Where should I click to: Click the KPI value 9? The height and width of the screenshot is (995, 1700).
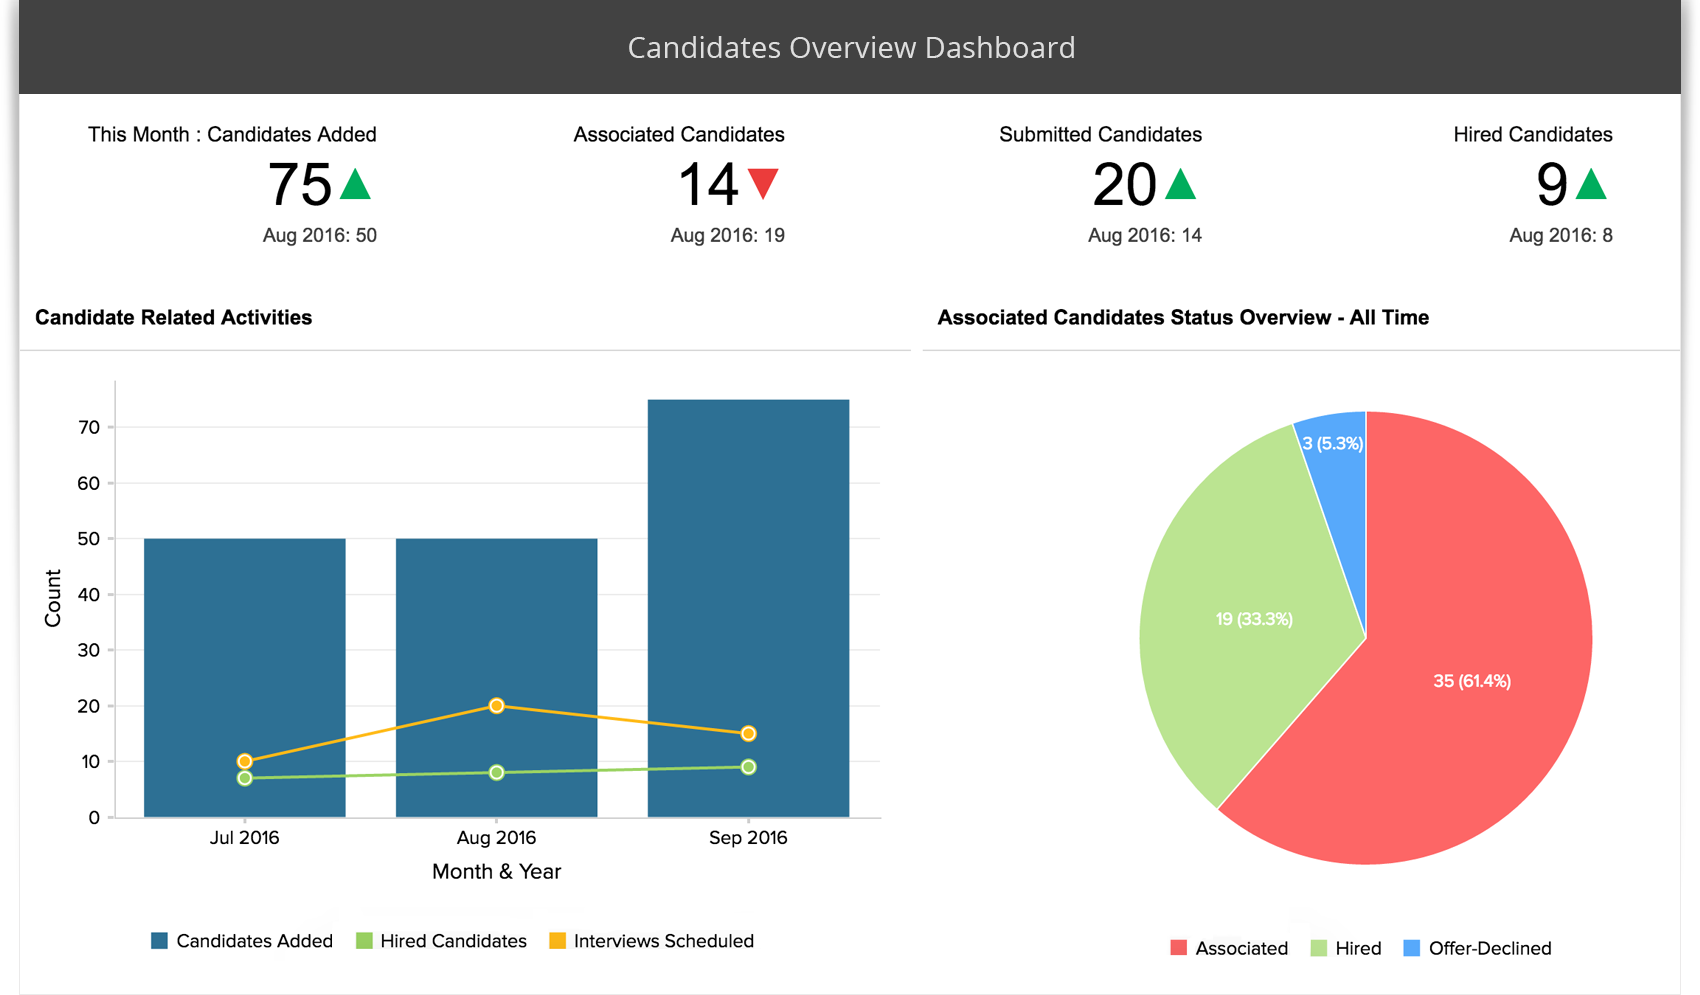click(1552, 185)
